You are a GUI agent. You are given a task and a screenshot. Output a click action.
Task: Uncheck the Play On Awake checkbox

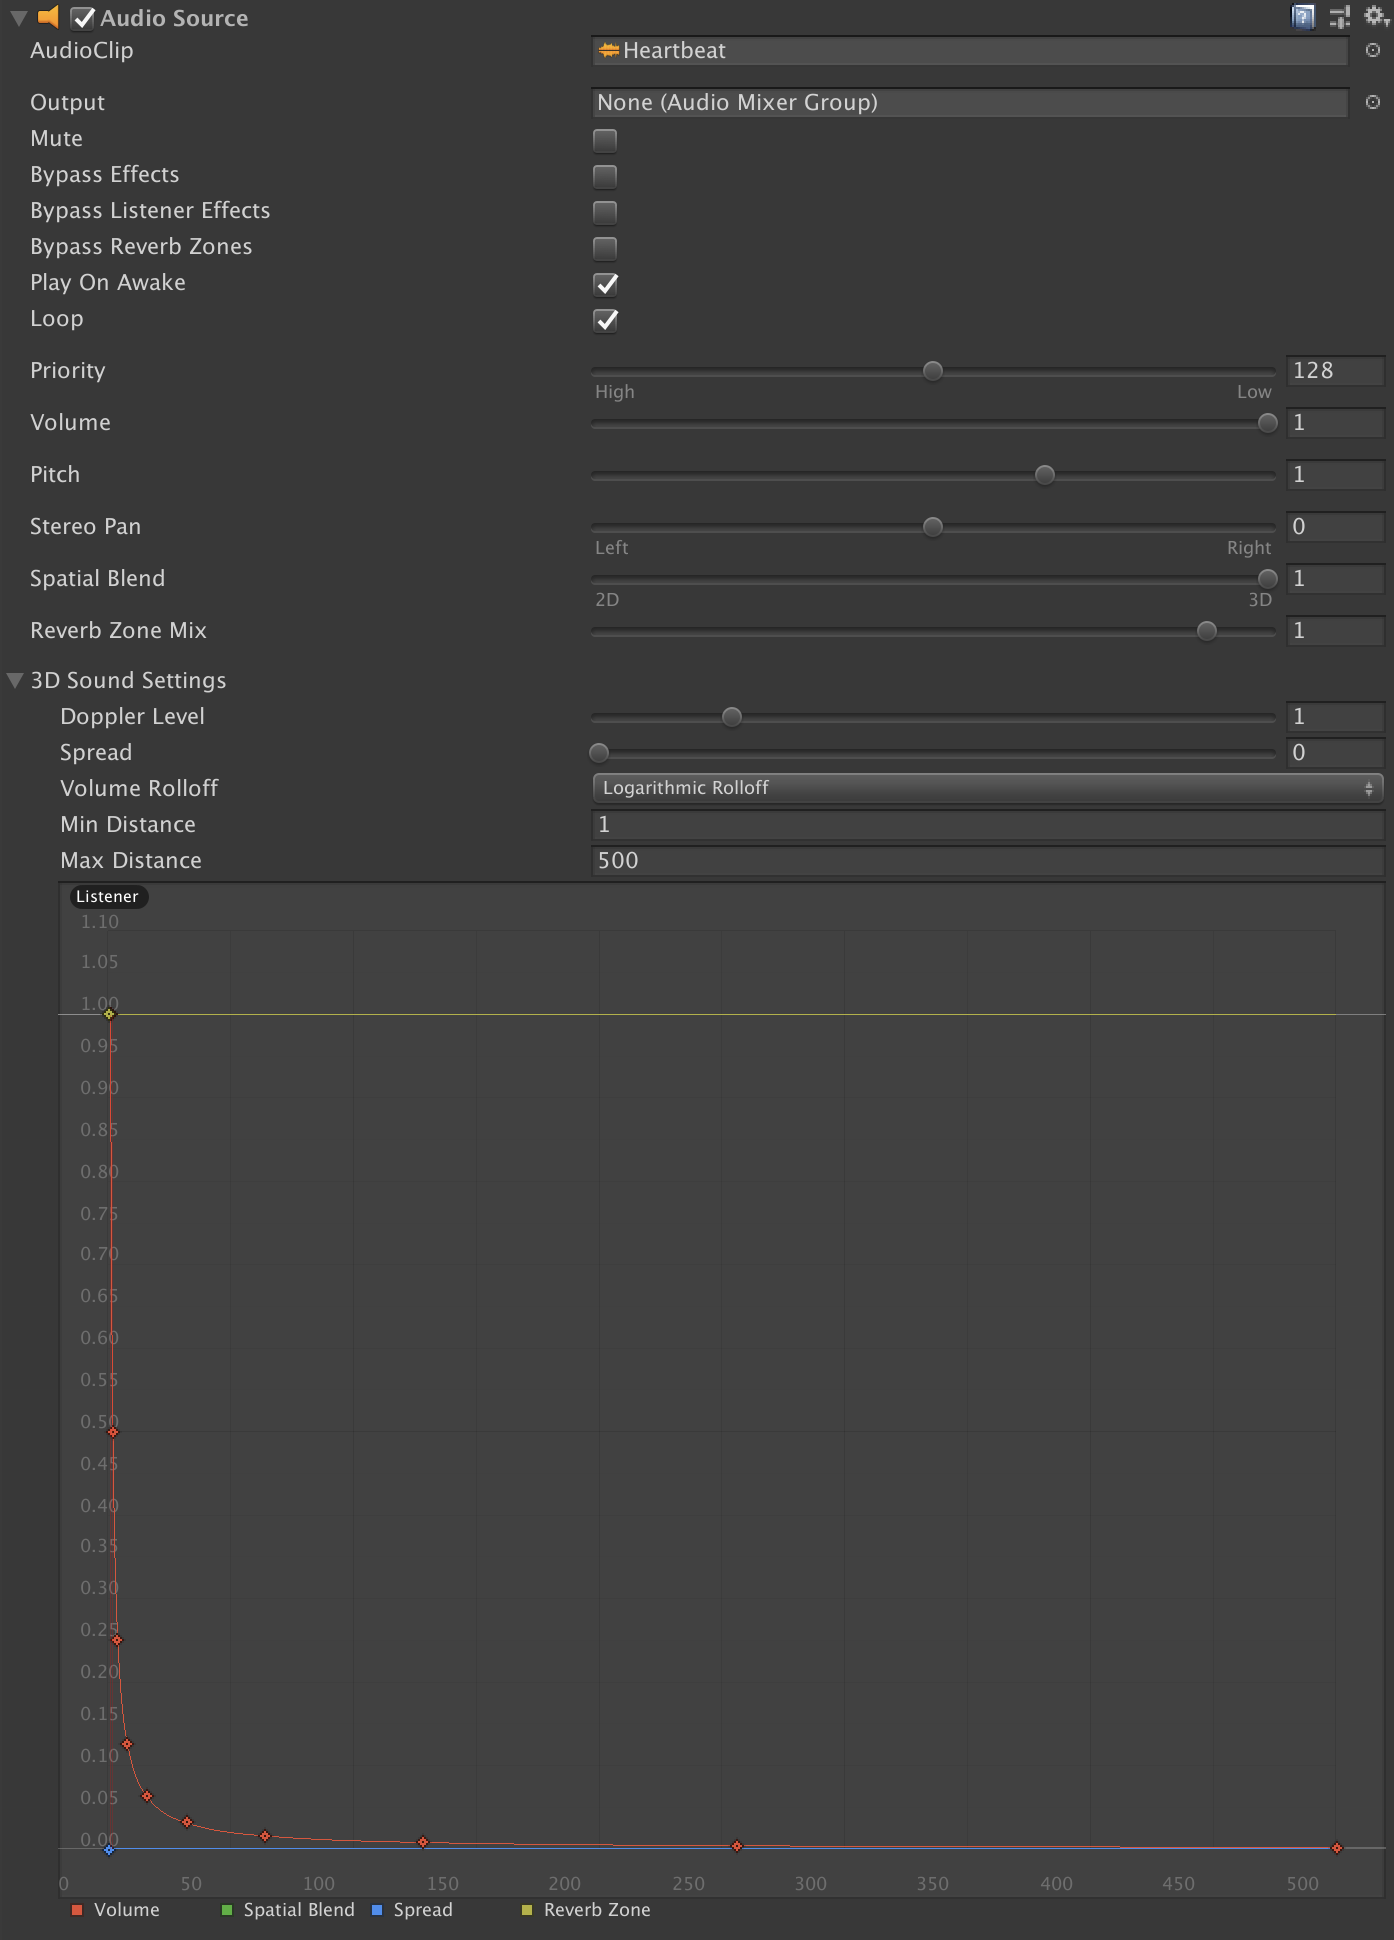605,284
